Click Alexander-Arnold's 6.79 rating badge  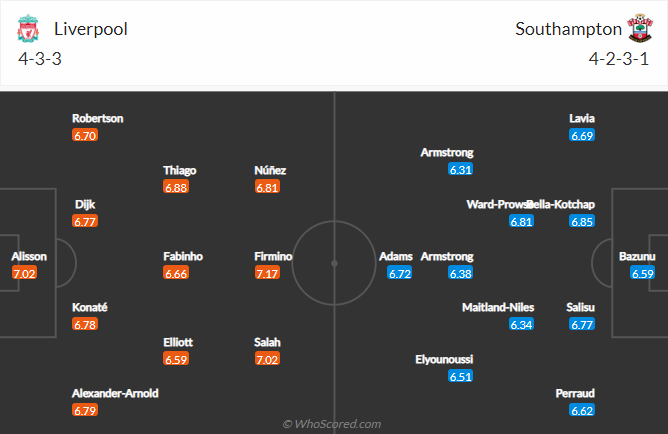point(85,410)
